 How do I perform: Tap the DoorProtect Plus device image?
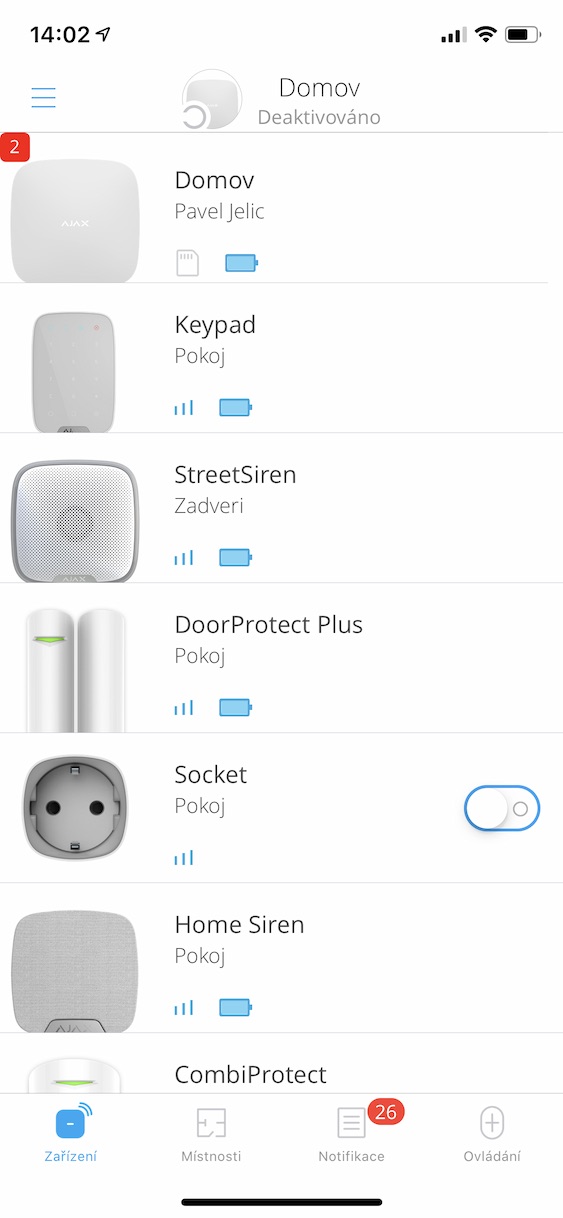[75, 670]
